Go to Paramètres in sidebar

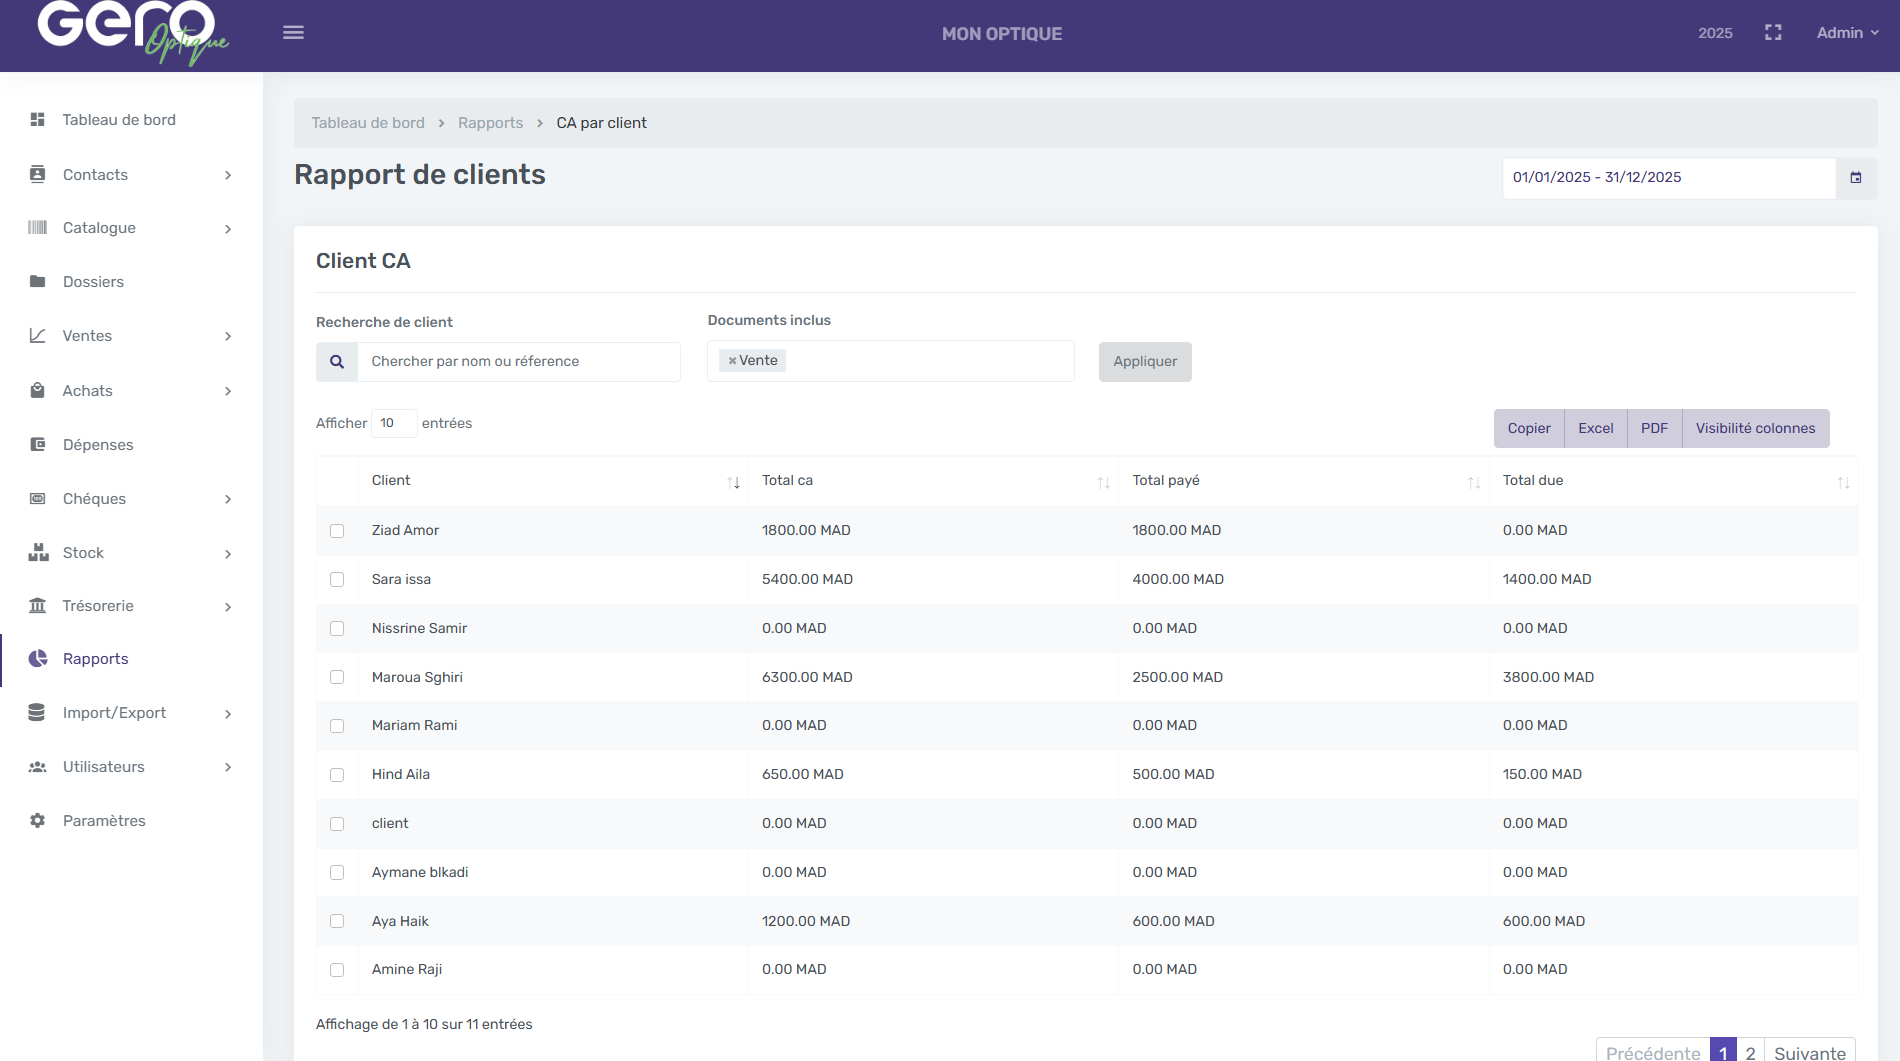click(104, 821)
